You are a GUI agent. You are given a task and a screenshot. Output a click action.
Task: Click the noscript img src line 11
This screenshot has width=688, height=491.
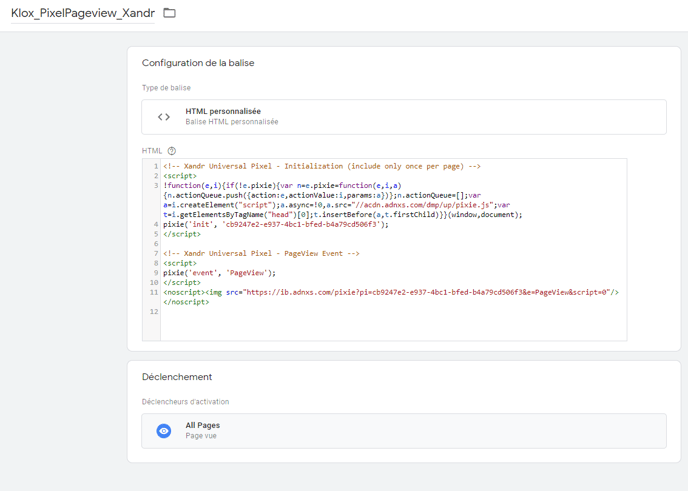point(391,292)
